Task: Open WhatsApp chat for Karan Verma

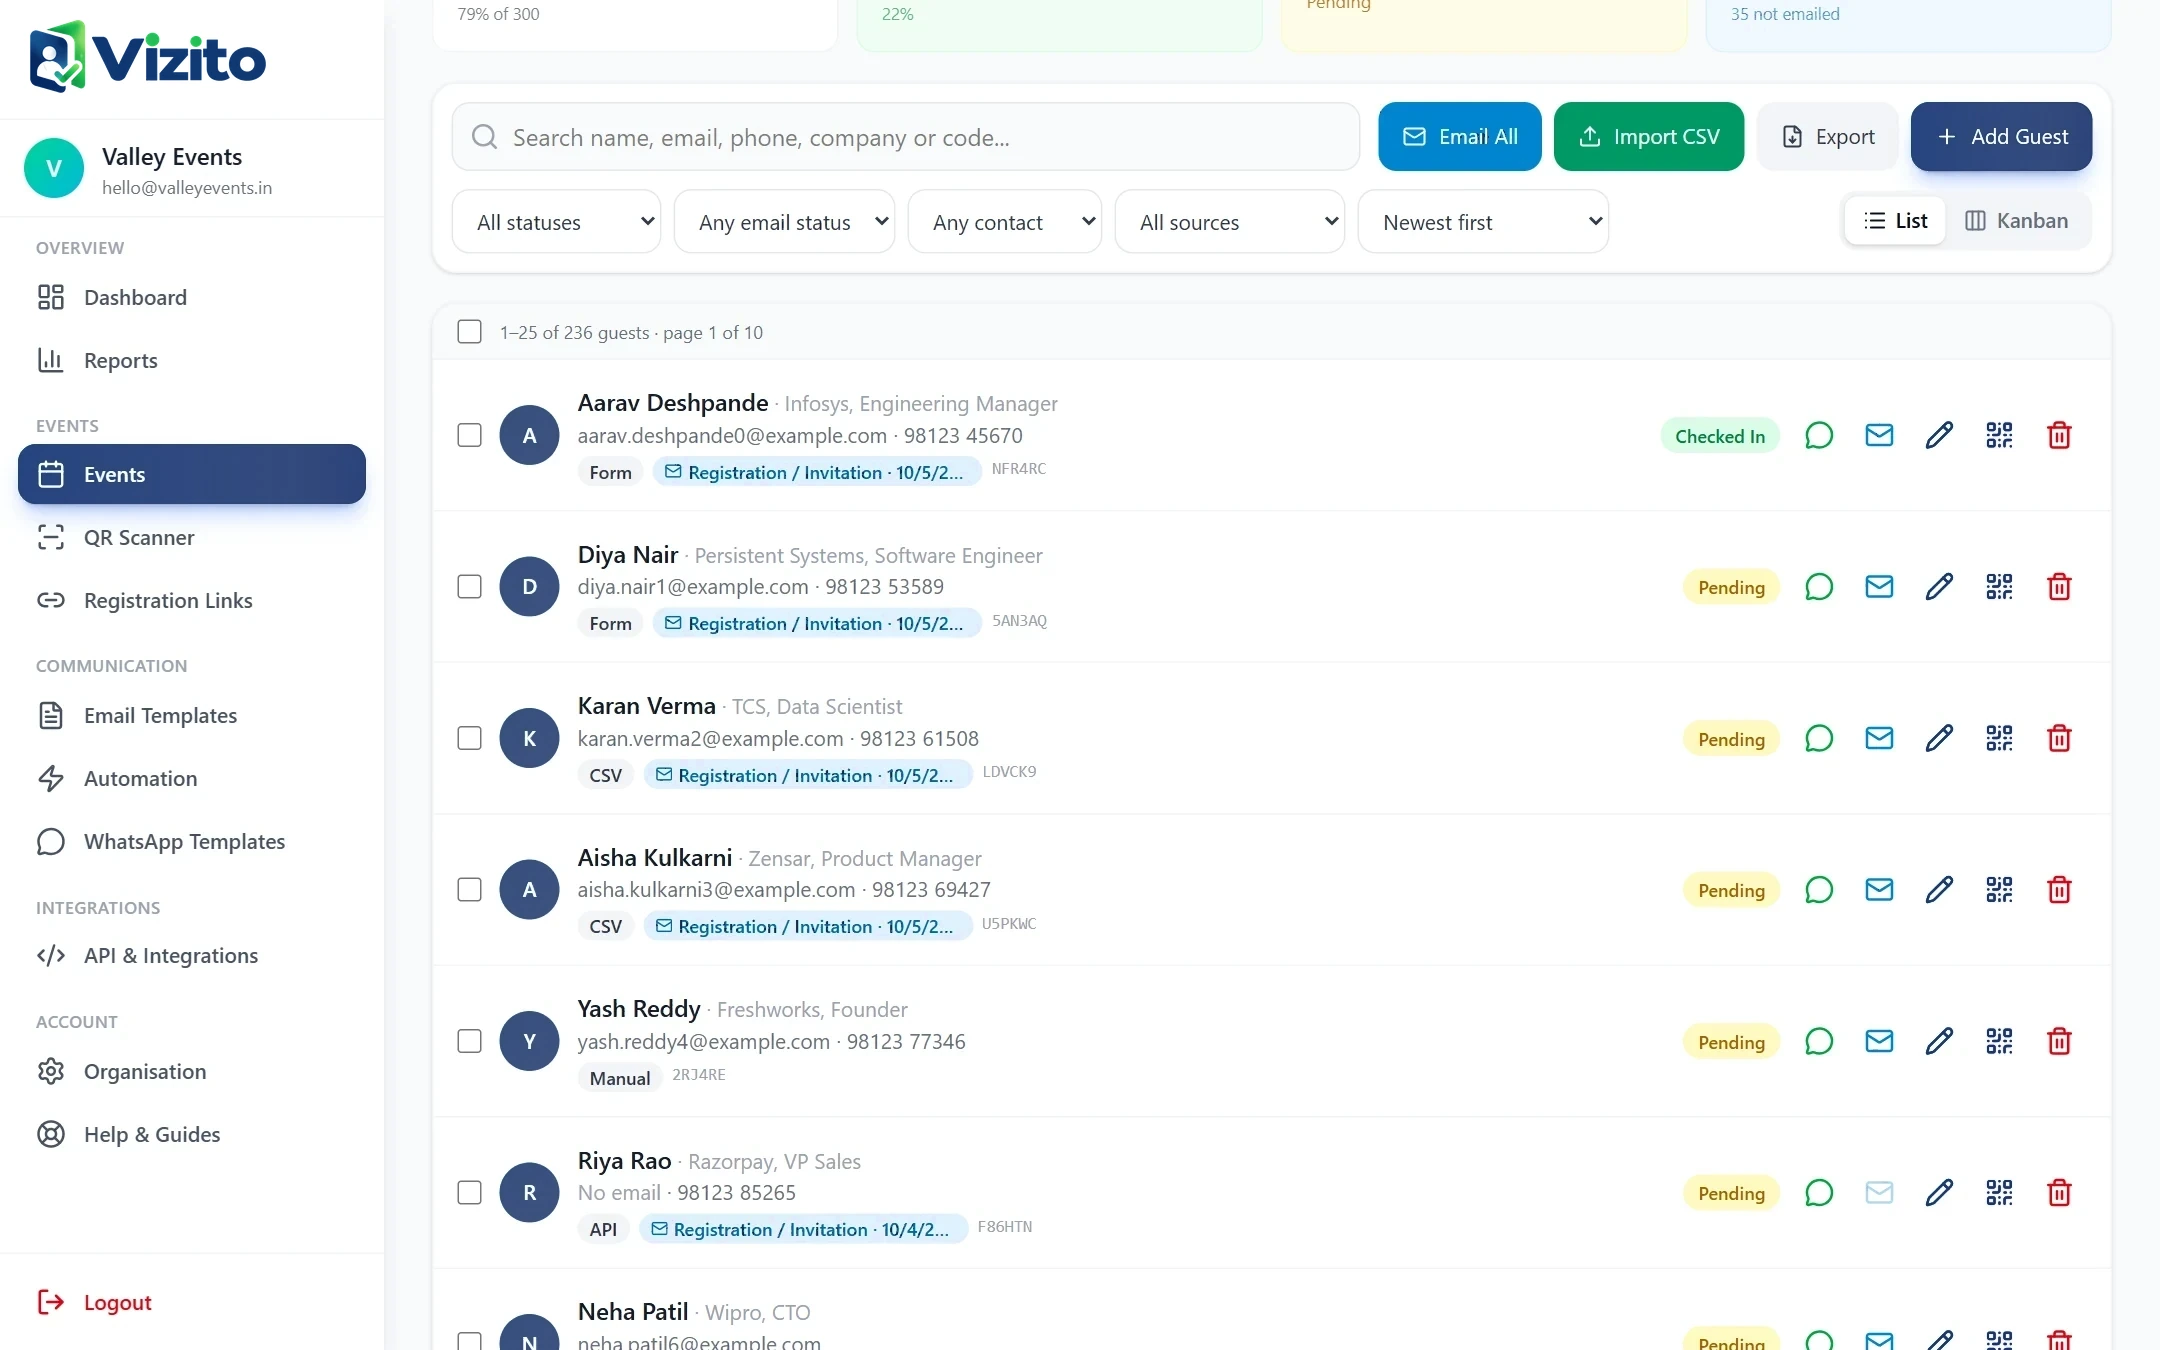Action: coord(1819,739)
